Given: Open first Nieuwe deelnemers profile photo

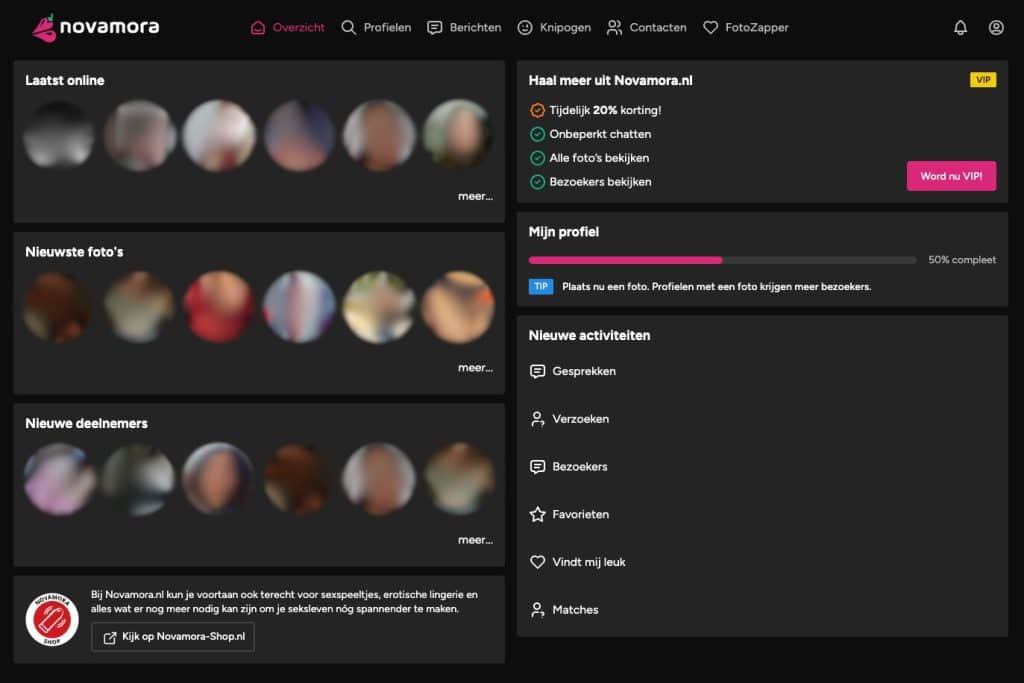Looking at the screenshot, I should point(59,479).
